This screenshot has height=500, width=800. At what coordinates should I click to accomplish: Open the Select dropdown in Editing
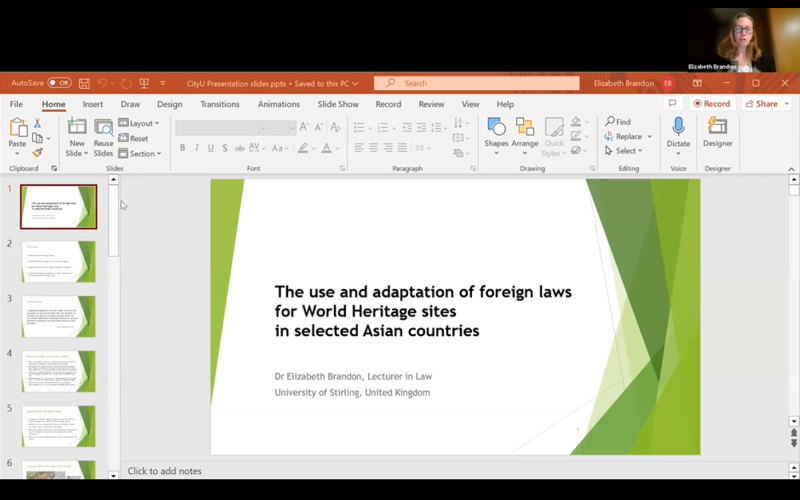pos(627,151)
